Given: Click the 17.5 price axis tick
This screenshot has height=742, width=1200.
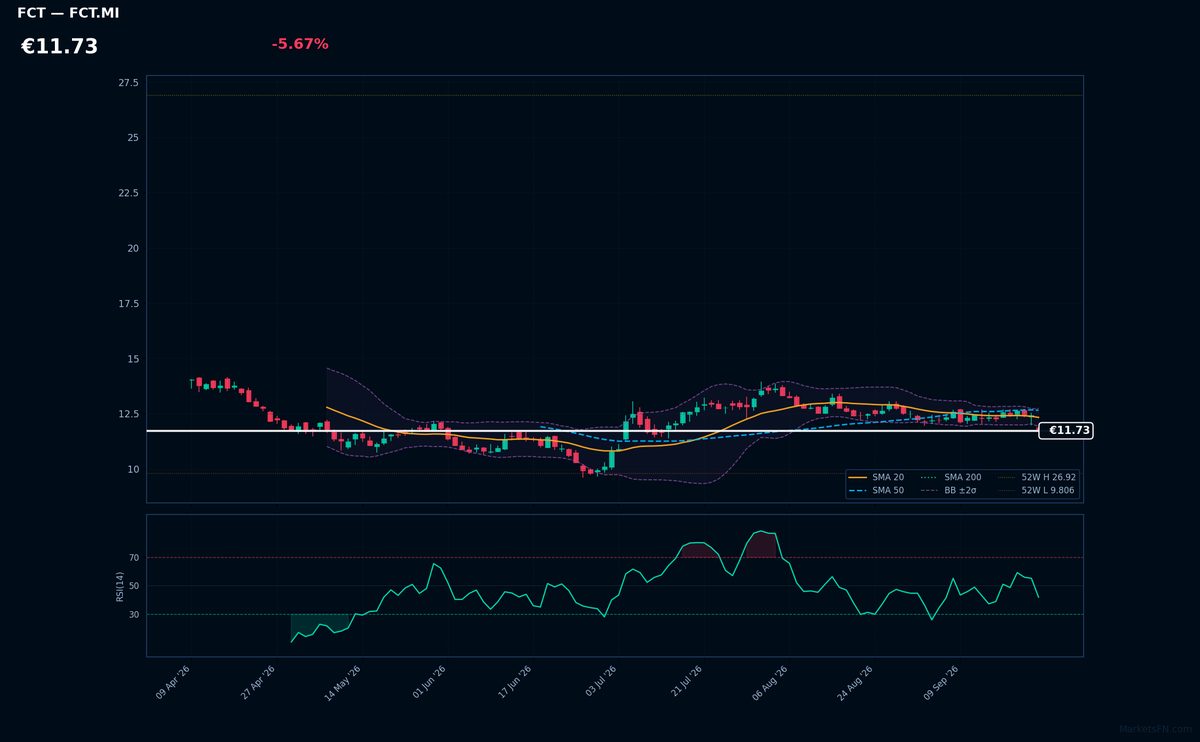Looking at the screenshot, I should coord(129,304).
